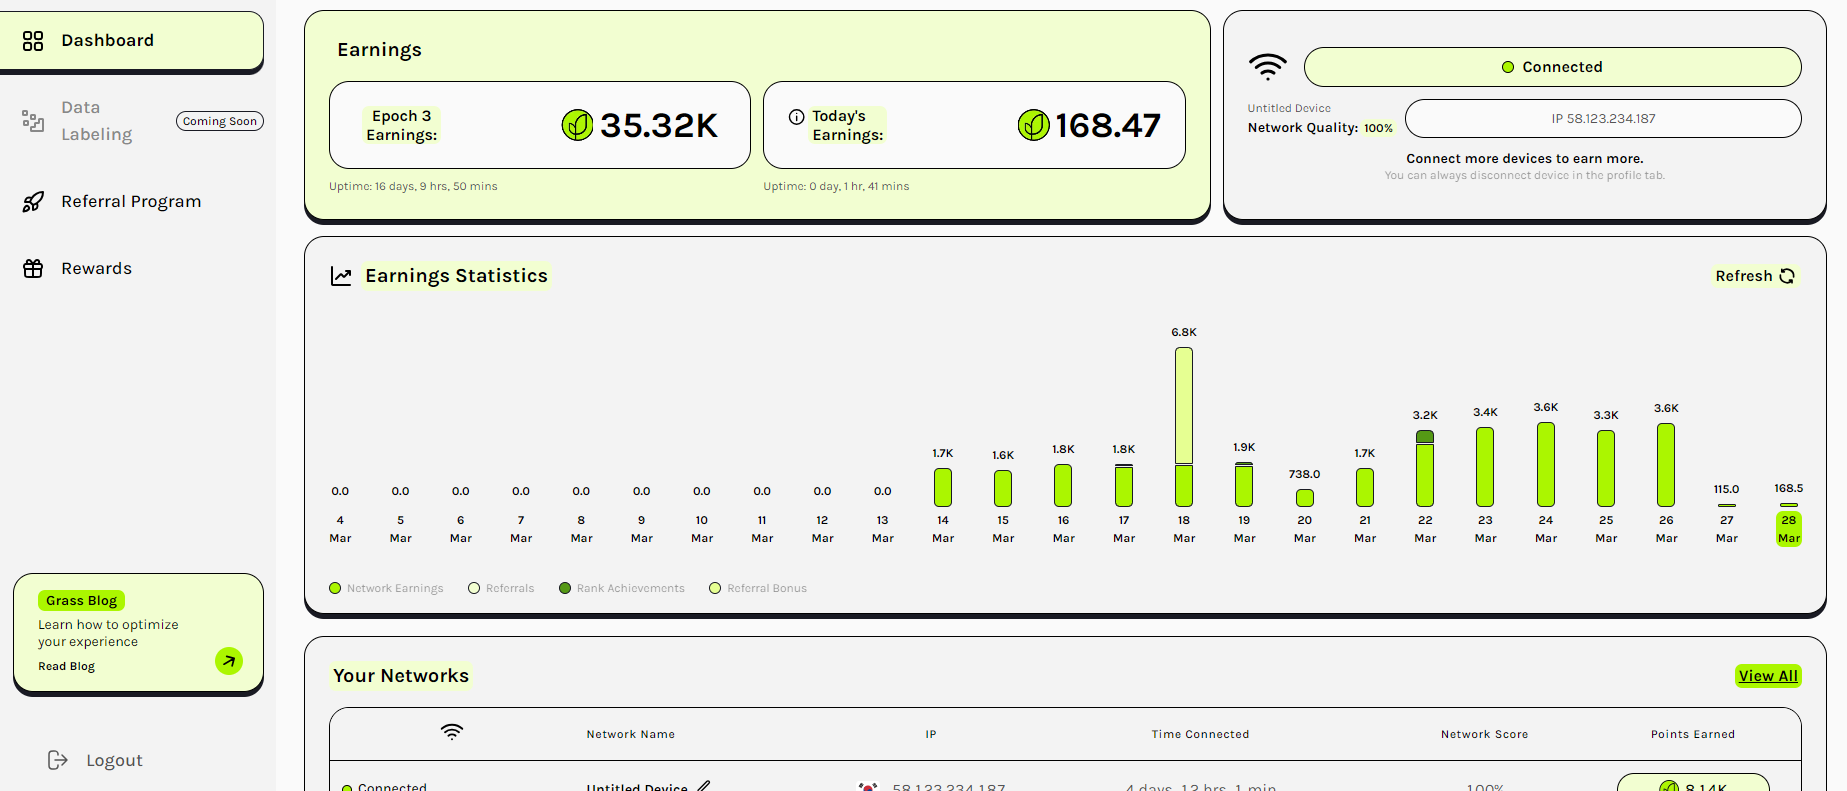Click the Data Labeling icon

tap(33, 121)
